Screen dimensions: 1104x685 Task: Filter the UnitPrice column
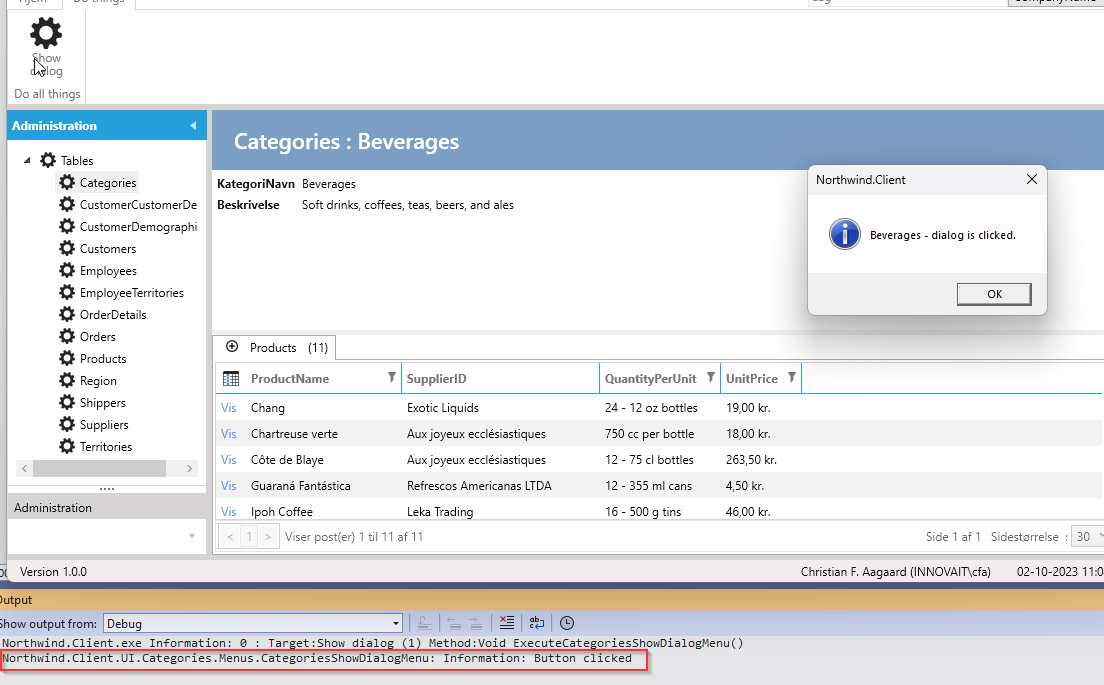point(791,378)
